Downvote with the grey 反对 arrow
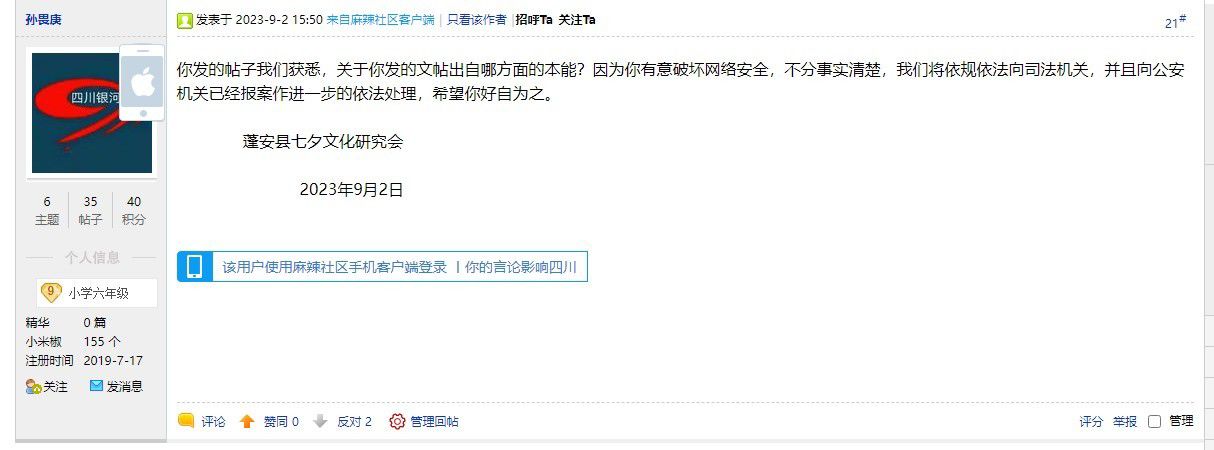 320,421
